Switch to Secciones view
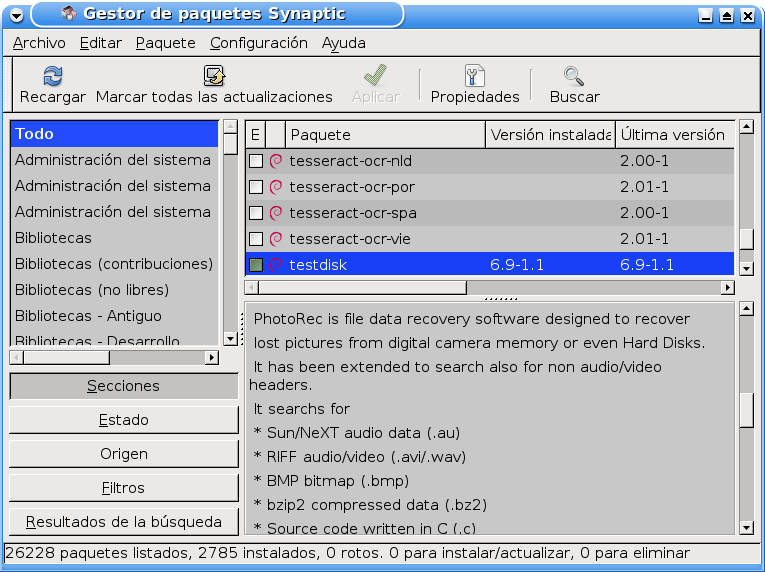This screenshot has width=765, height=572. click(123, 386)
